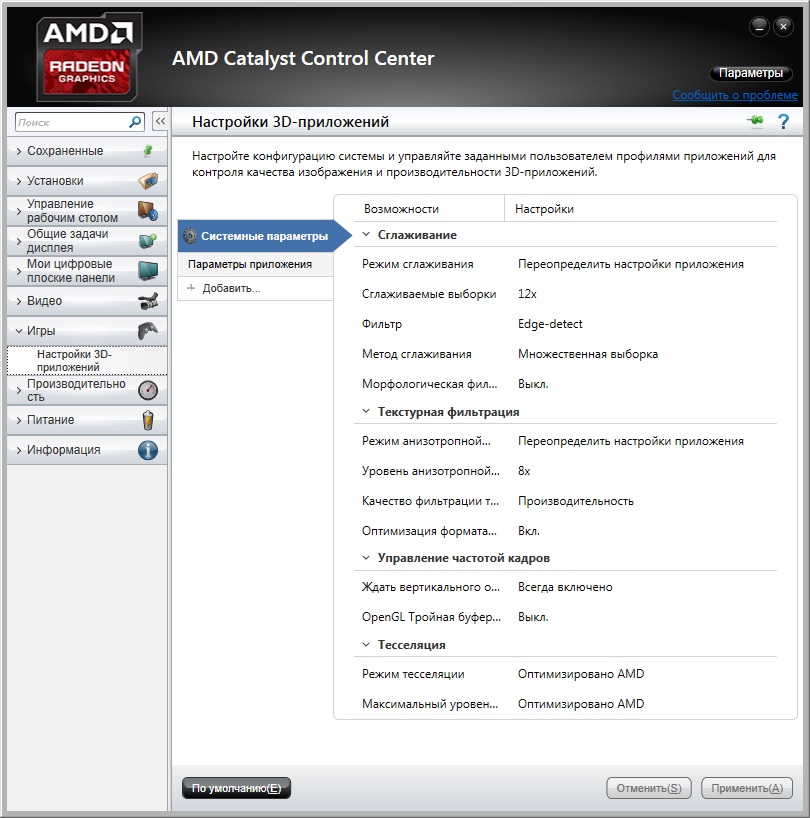Select Системные параметры tab

click(x=263, y=237)
